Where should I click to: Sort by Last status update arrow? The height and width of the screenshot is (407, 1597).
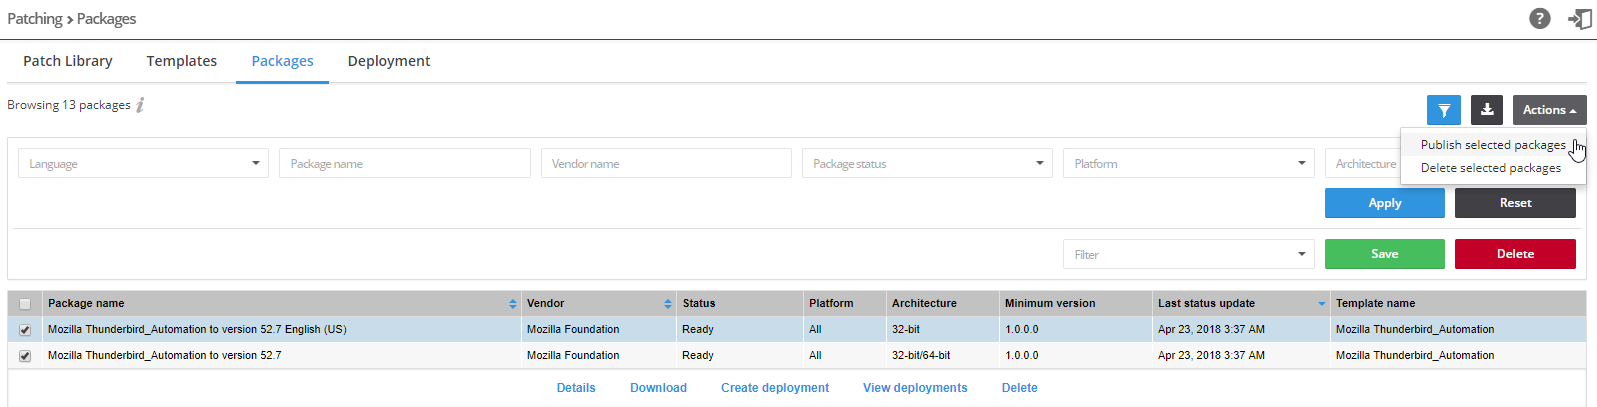[1321, 304]
